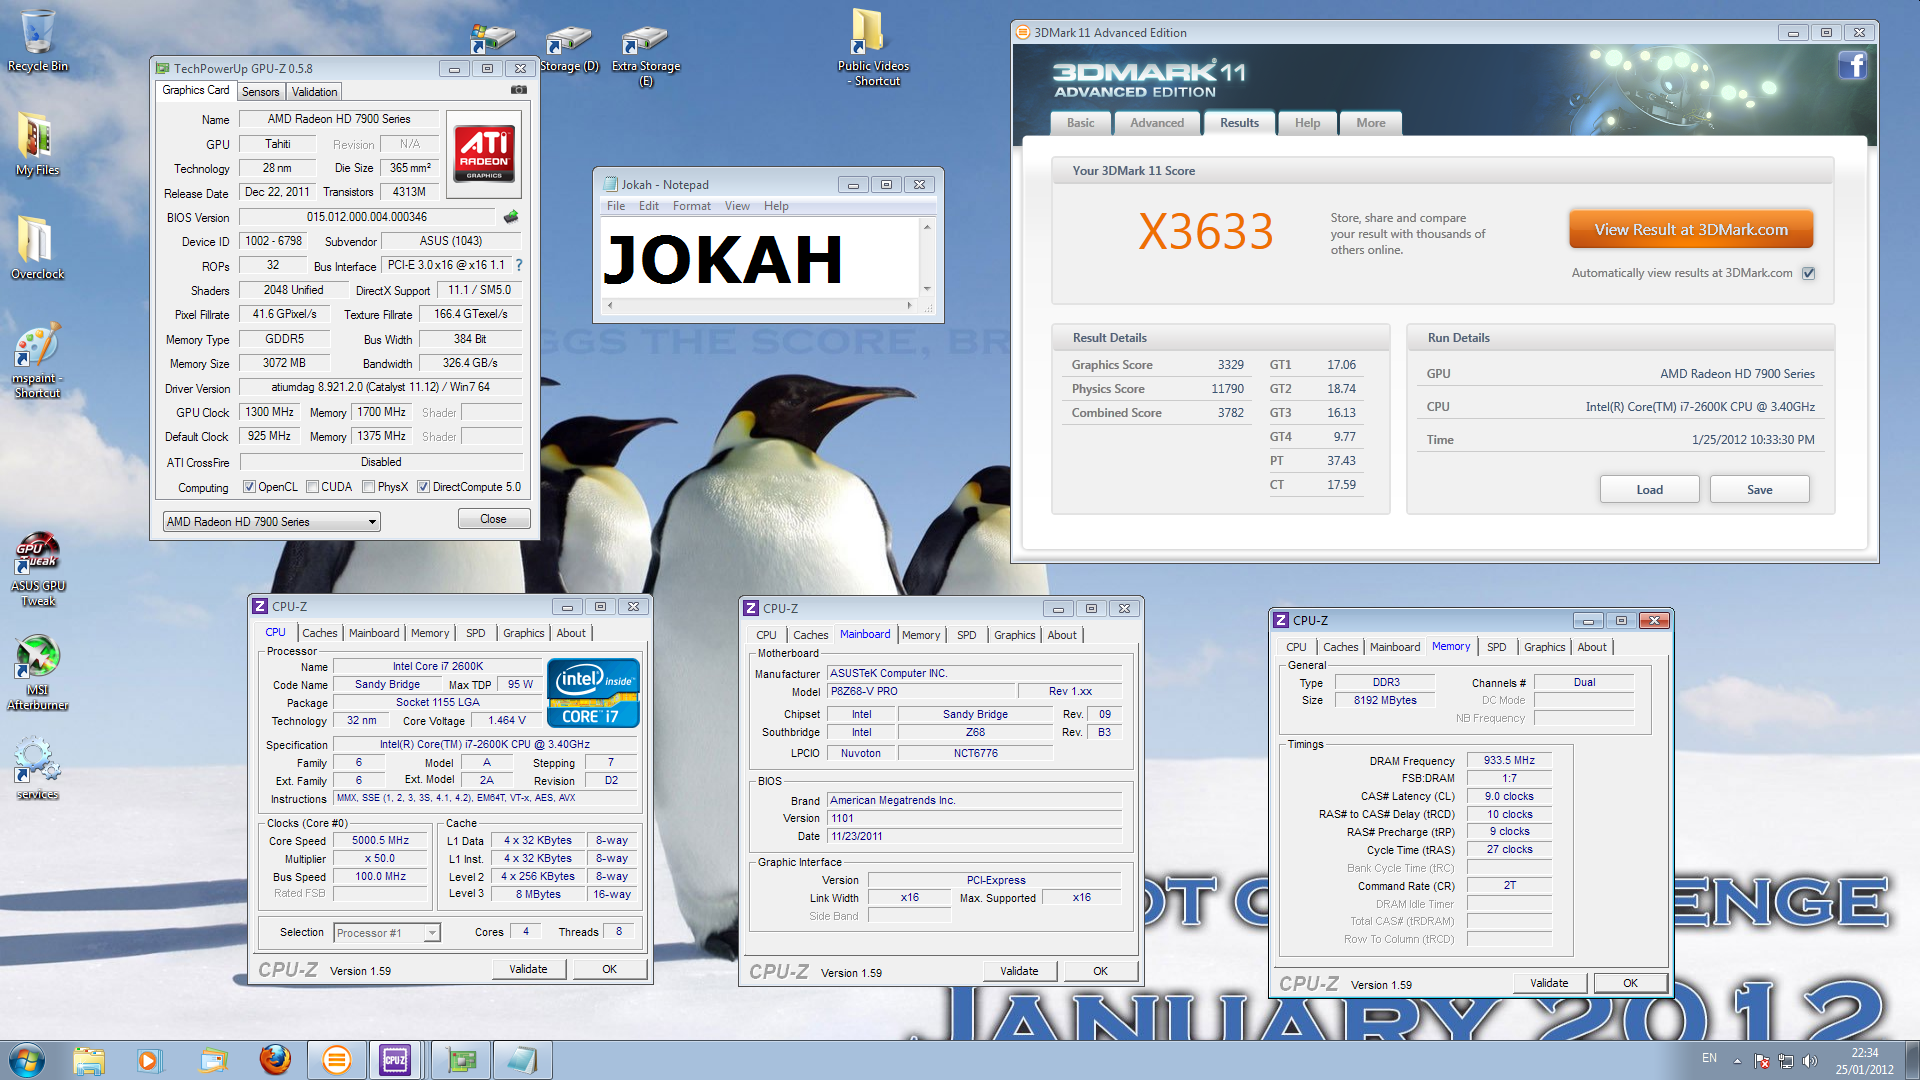This screenshot has width=1920, height=1080.
Task: Toggle DirectCompute 5.0 checkbox
Action: point(424,487)
